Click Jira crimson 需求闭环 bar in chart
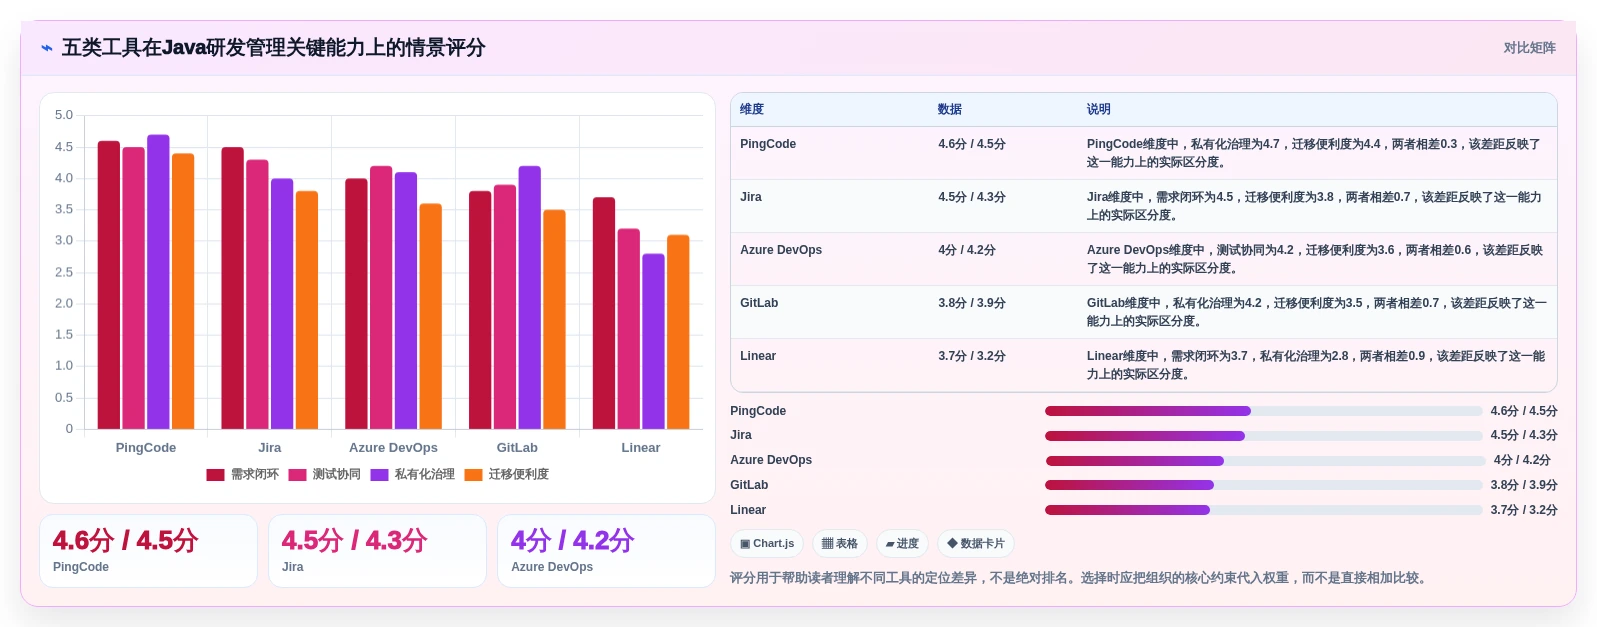Image resolution: width=1597 pixels, height=627 pixels. pyautogui.click(x=233, y=288)
